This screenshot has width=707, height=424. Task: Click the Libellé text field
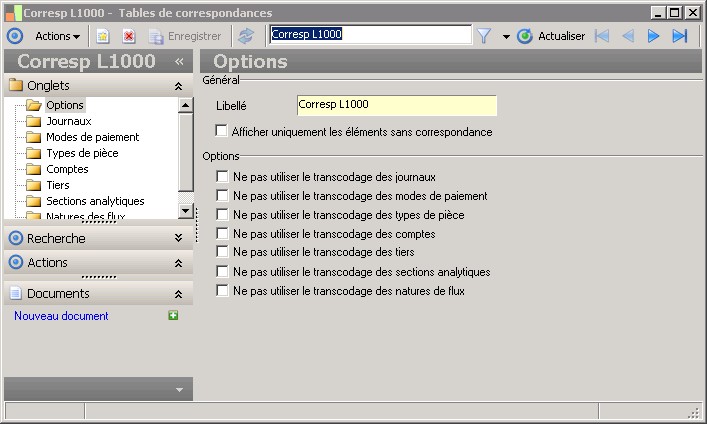click(397, 105)
